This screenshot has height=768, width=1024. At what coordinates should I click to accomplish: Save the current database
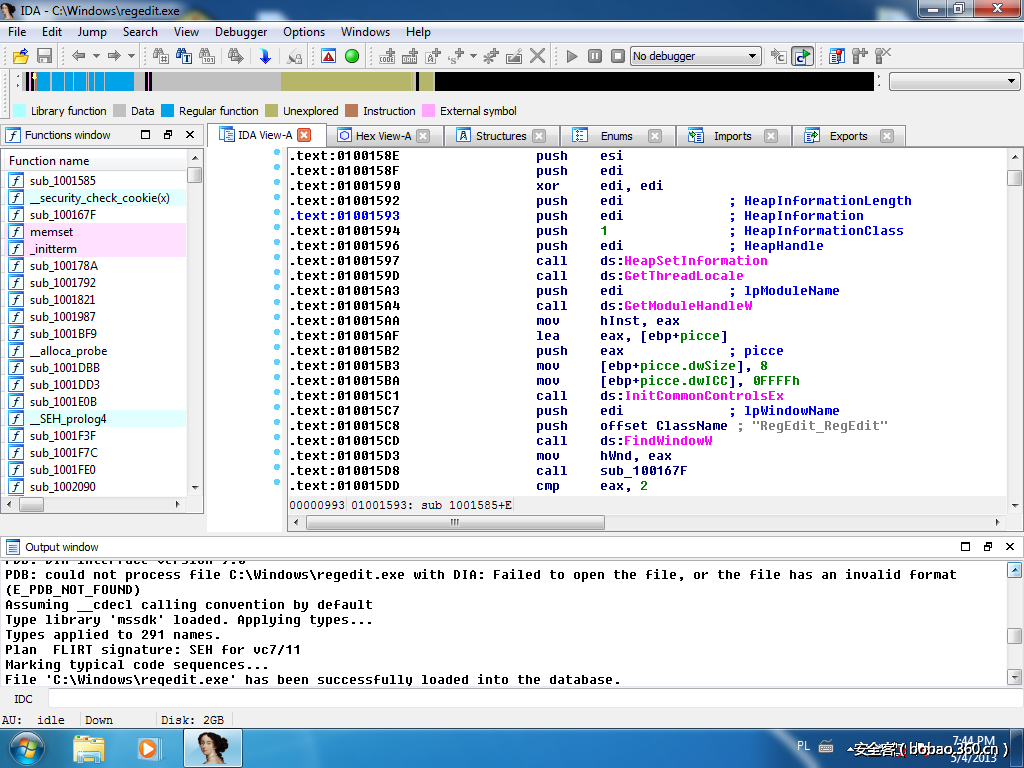45,55
